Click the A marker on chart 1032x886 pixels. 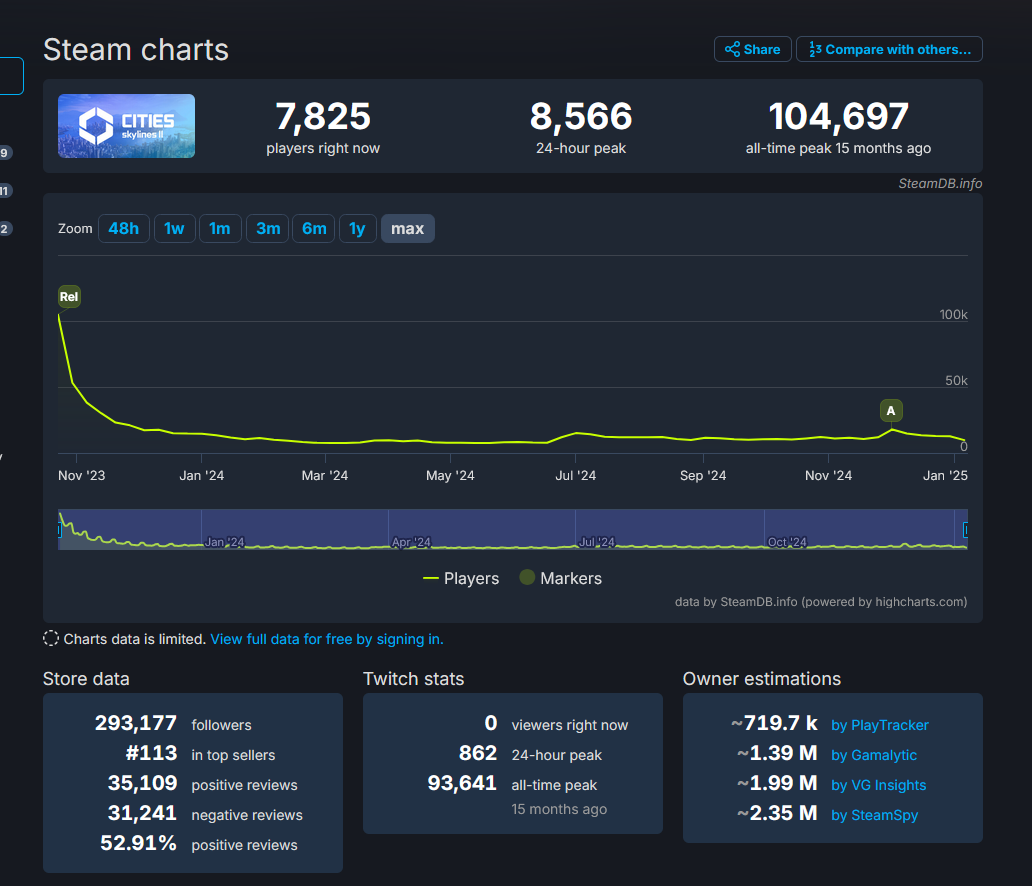(891, 410)
